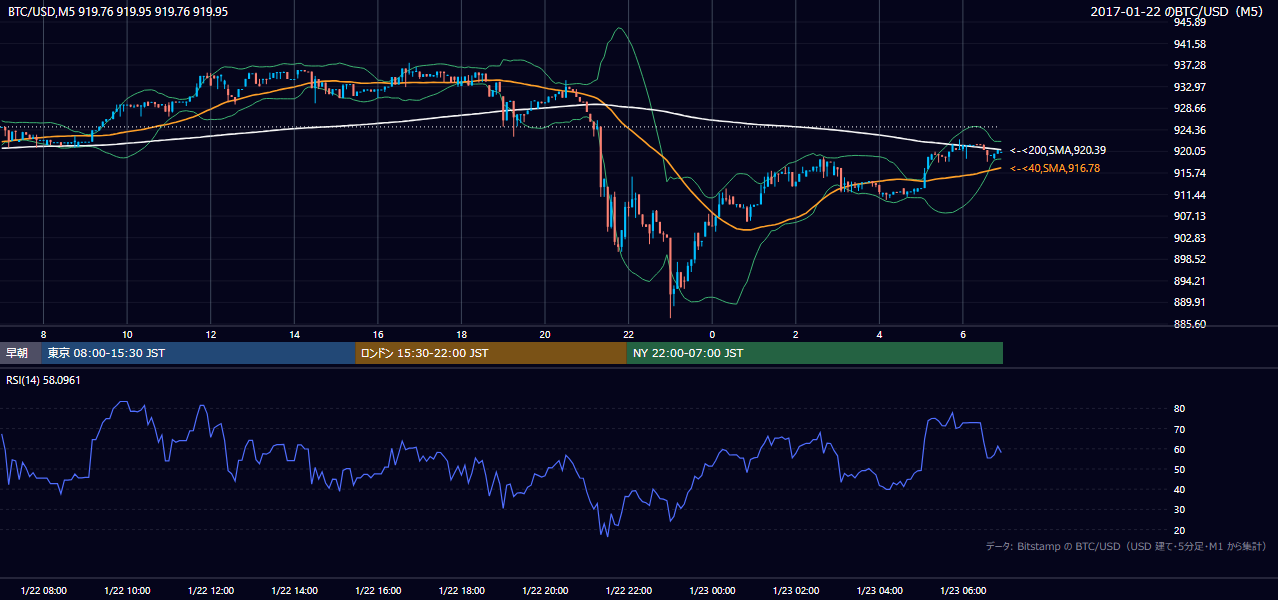Viewport: 1278px width, 600px height.
Task: Click price axis value 932.97
Action: 1190,87
